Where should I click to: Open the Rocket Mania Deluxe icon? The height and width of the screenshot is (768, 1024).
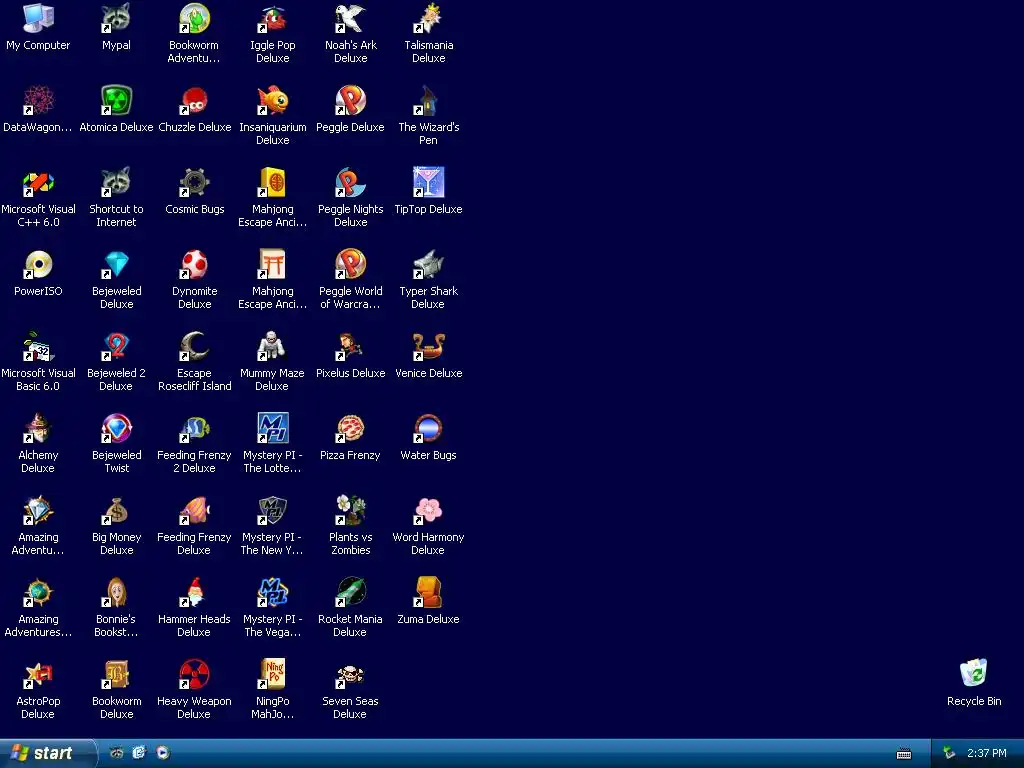coord(351,592)
